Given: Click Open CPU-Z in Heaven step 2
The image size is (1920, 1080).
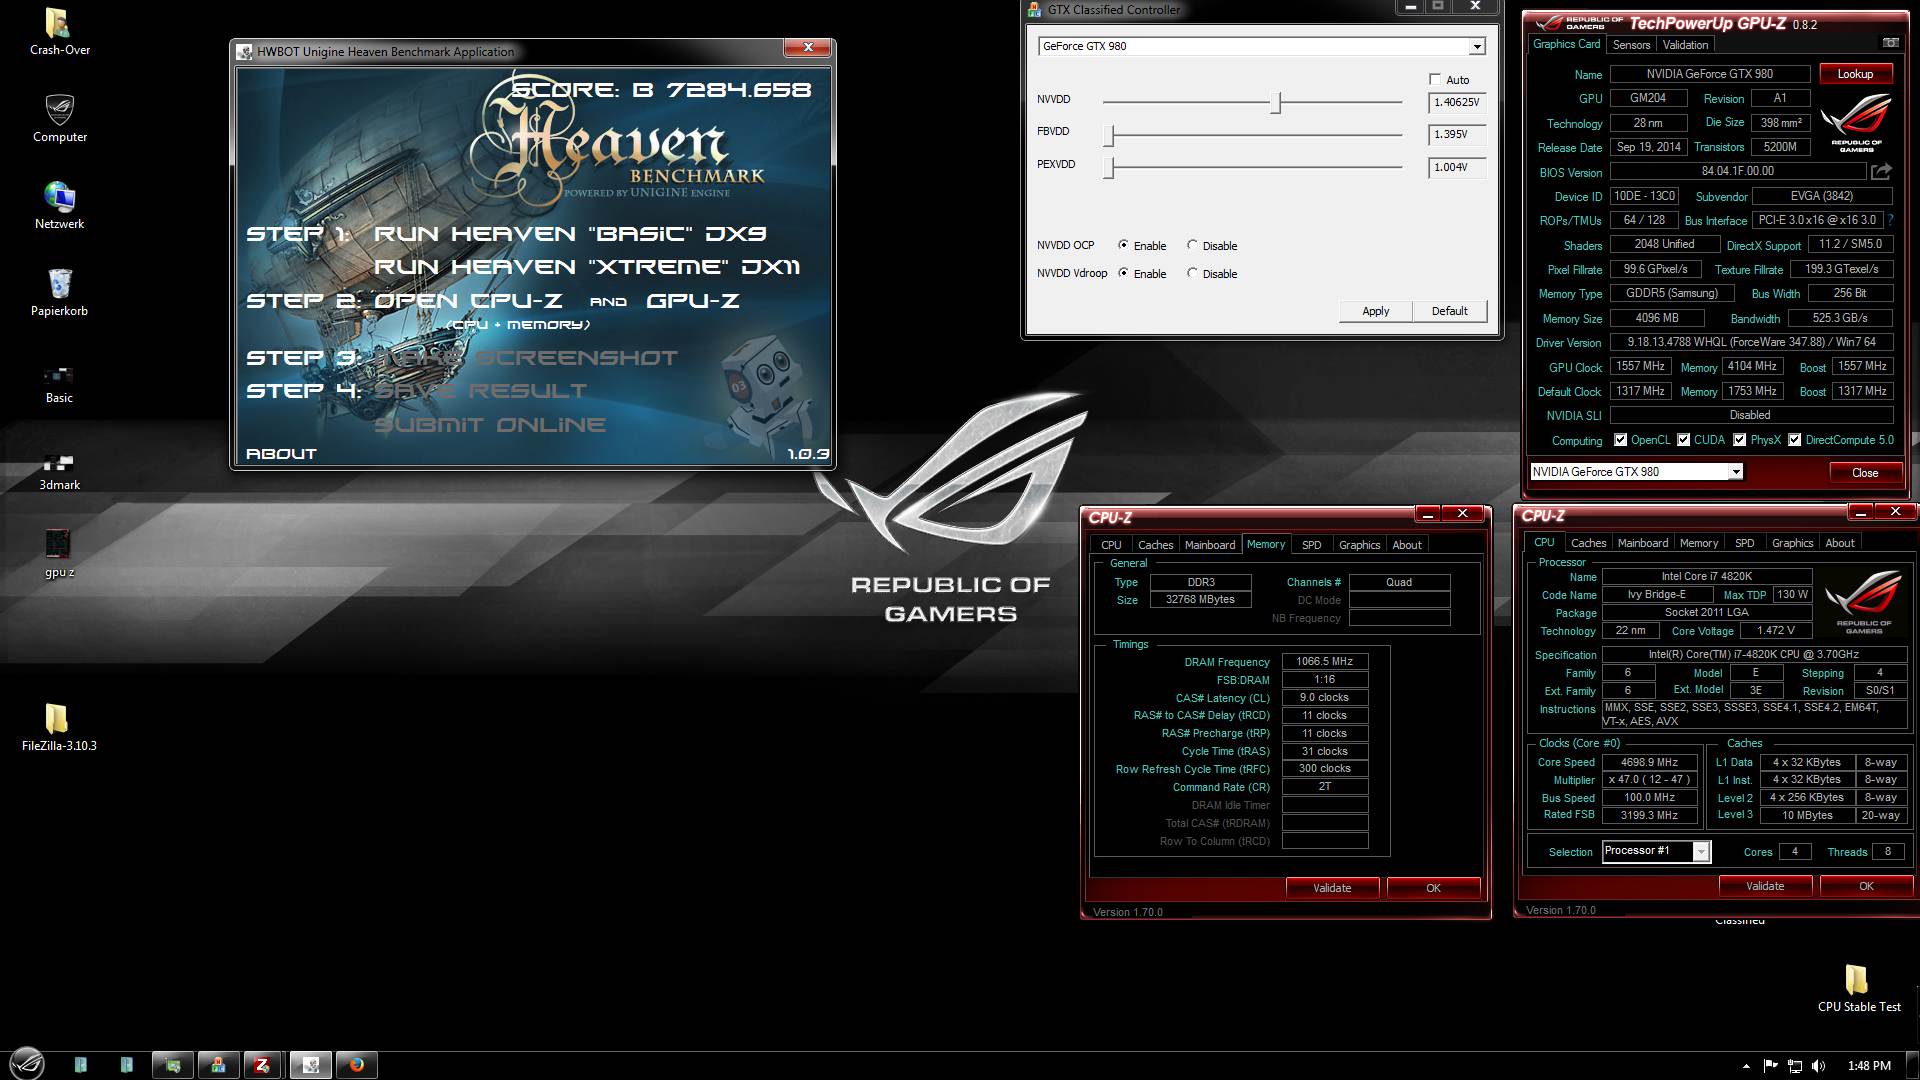Looking at the screenshot, I should pyautogui.click(x=468, y=300).
